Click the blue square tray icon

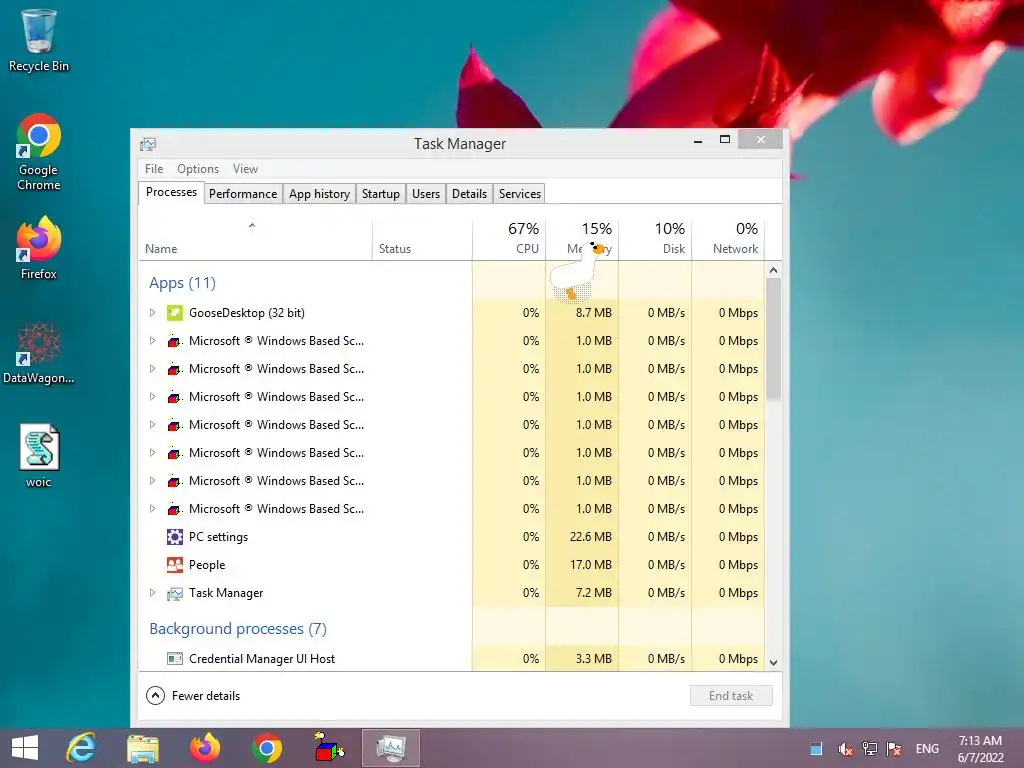pyautogui.click(x=816, y=749)
